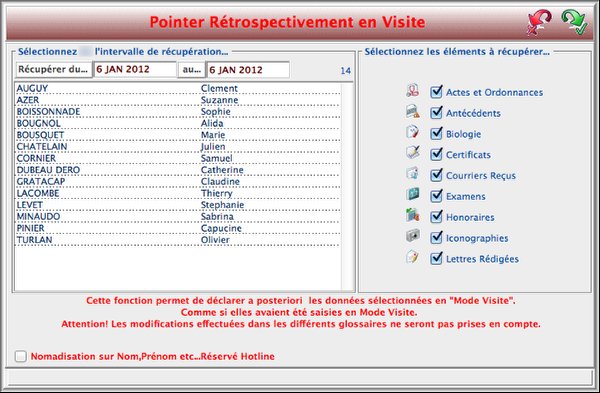The height and width of the screenshot is (393, 600).
Task: Click the Biologie icon
Action: coord(412,132)
